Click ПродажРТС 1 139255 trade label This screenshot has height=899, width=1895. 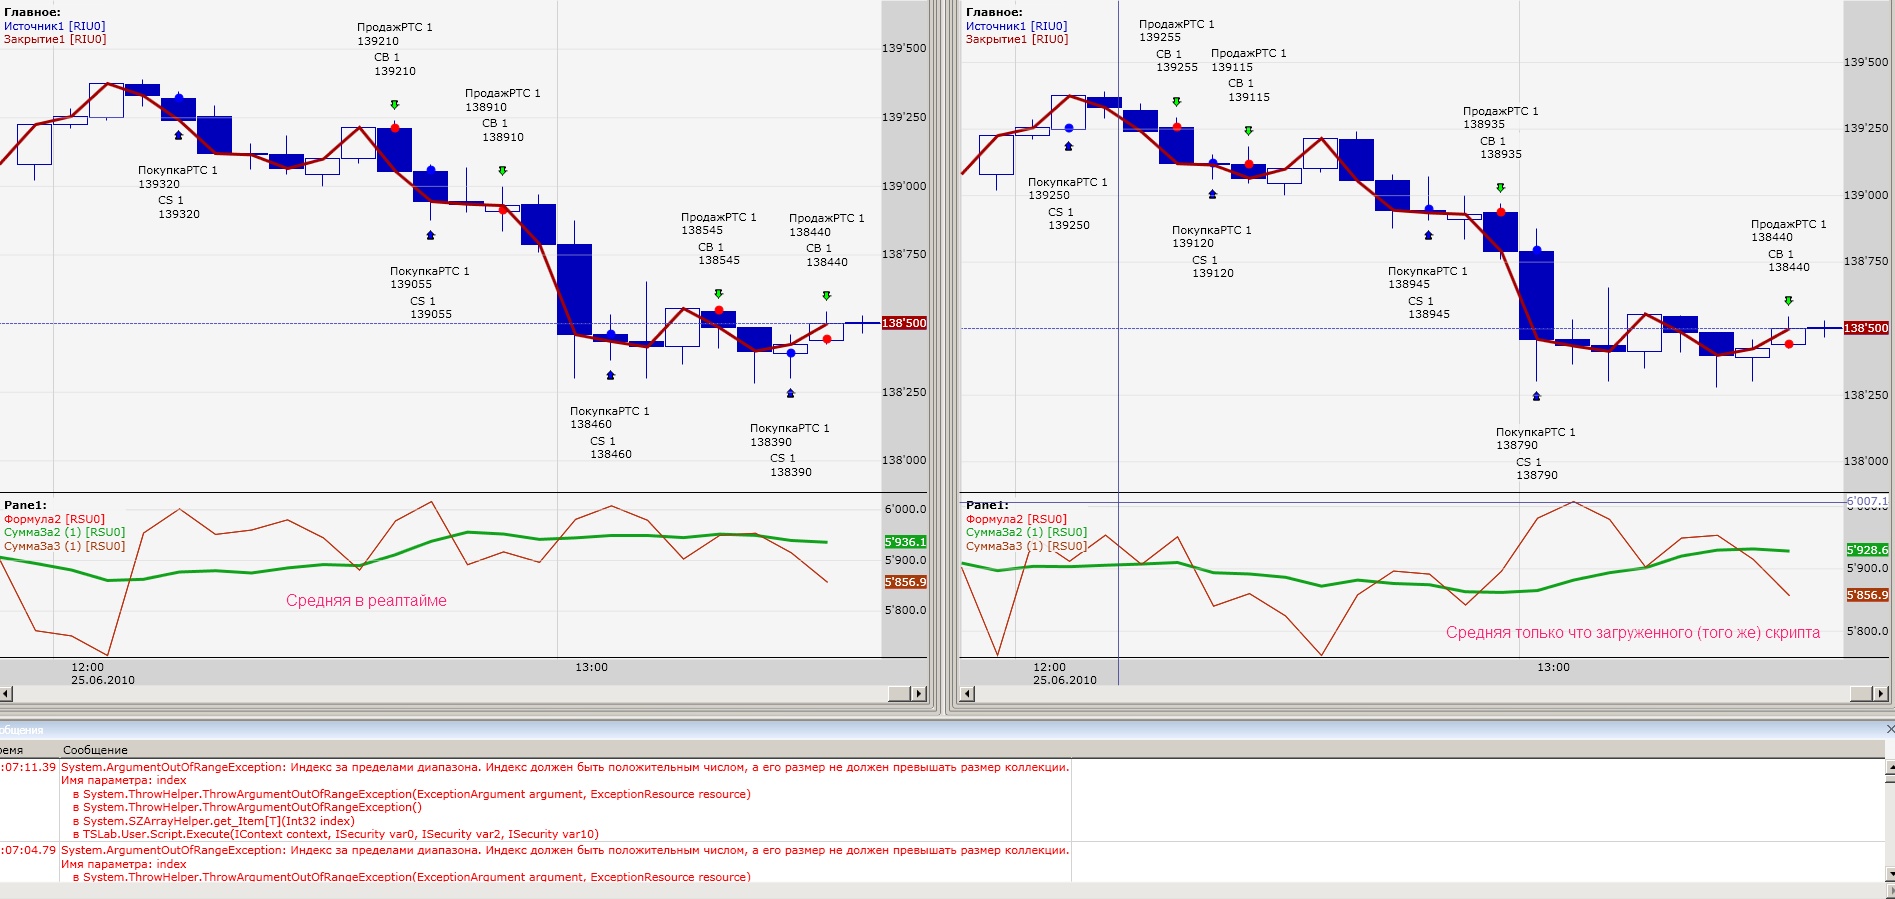1176,31
